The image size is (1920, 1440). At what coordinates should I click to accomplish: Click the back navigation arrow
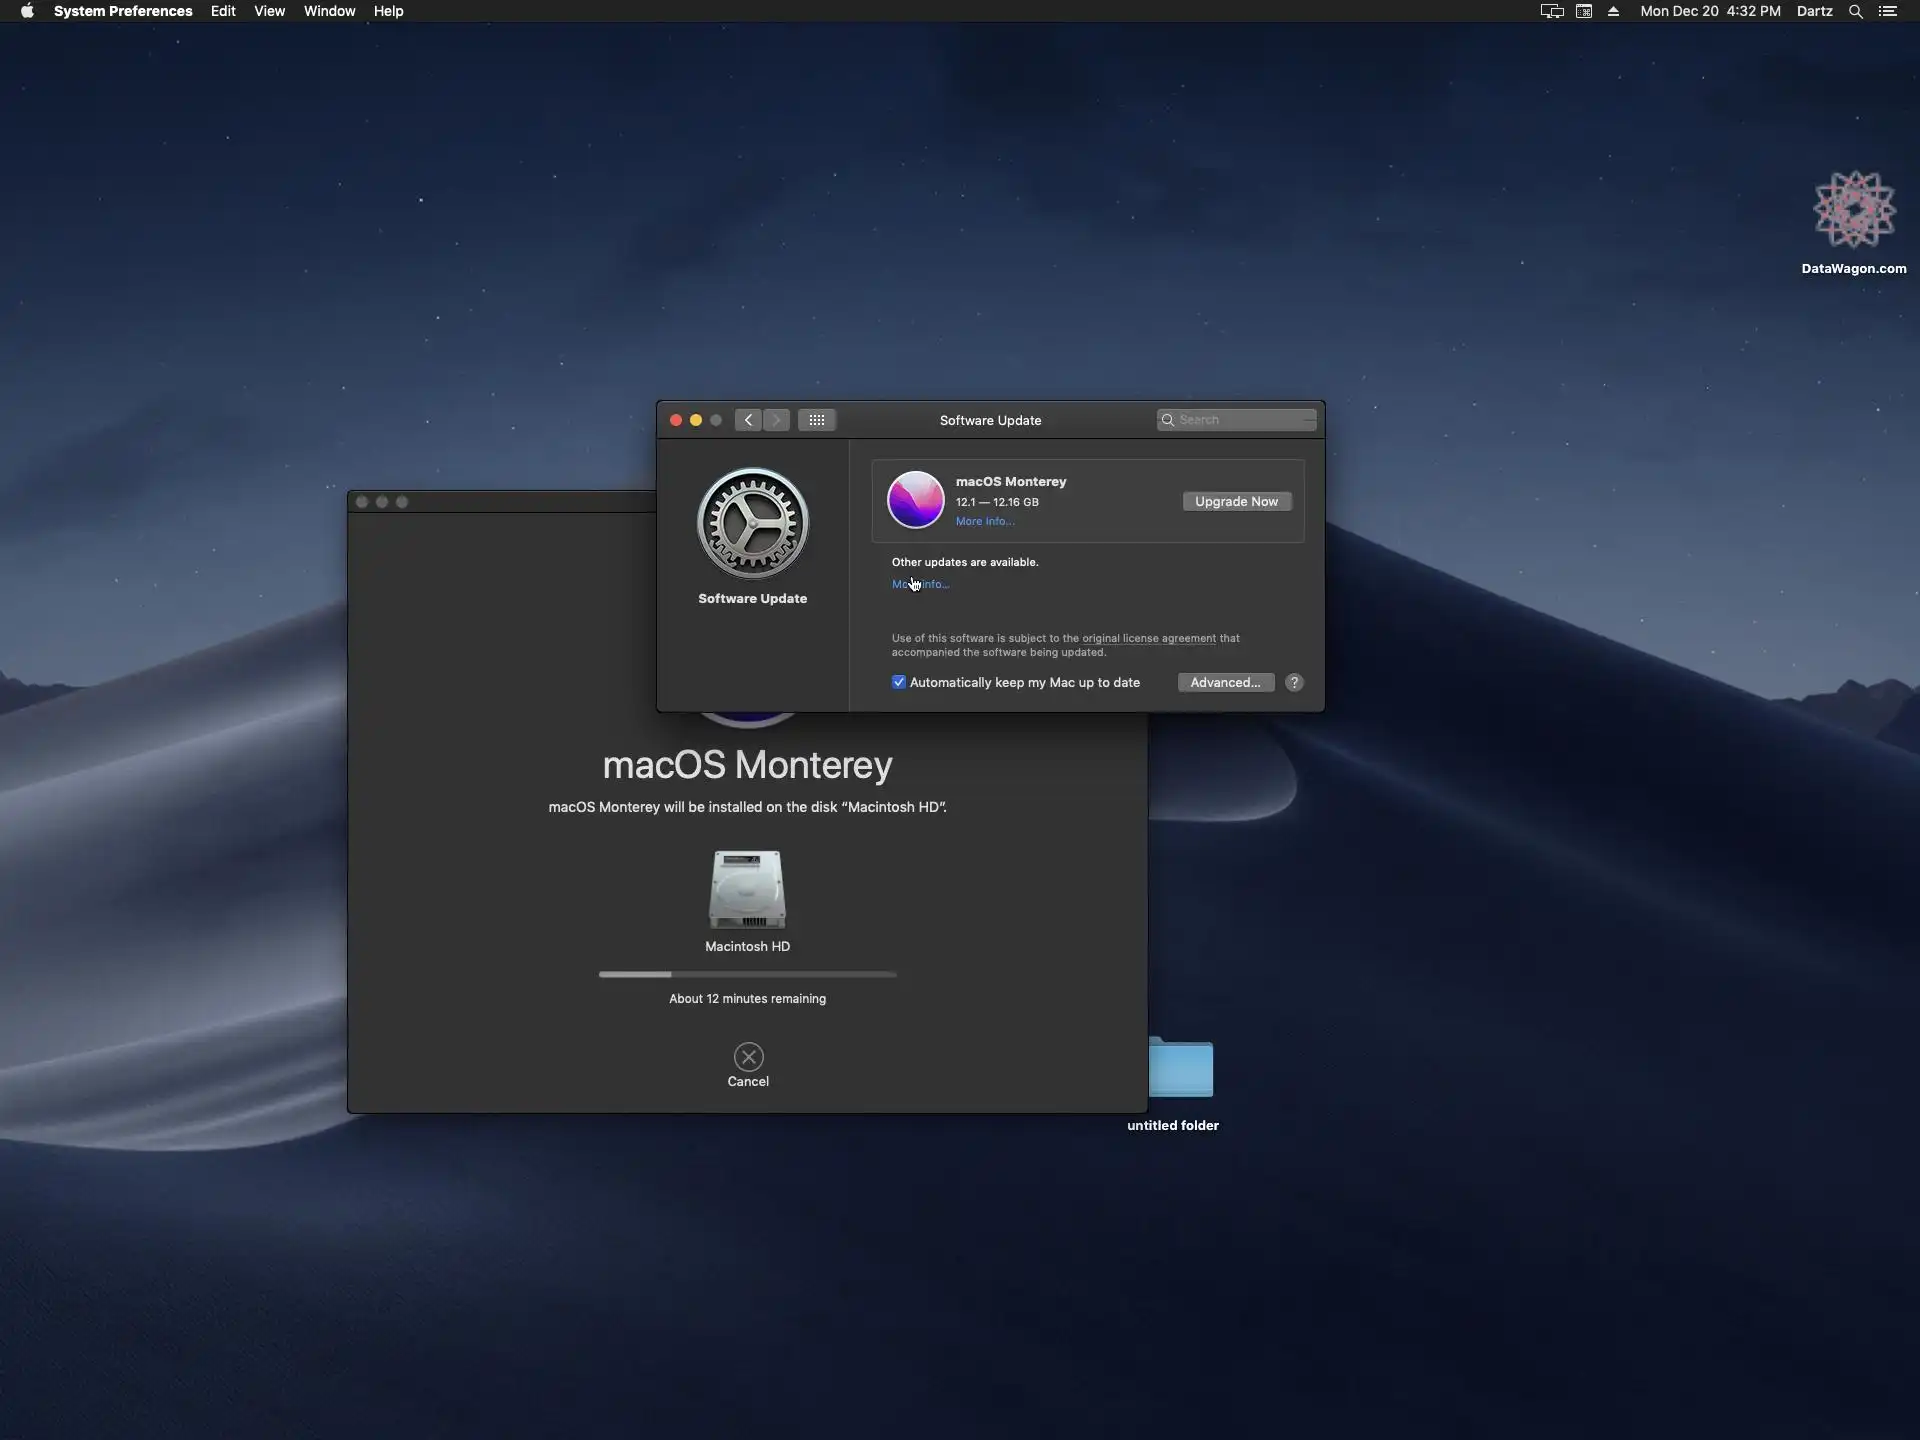pyautogui.click(x=748, y=420)
